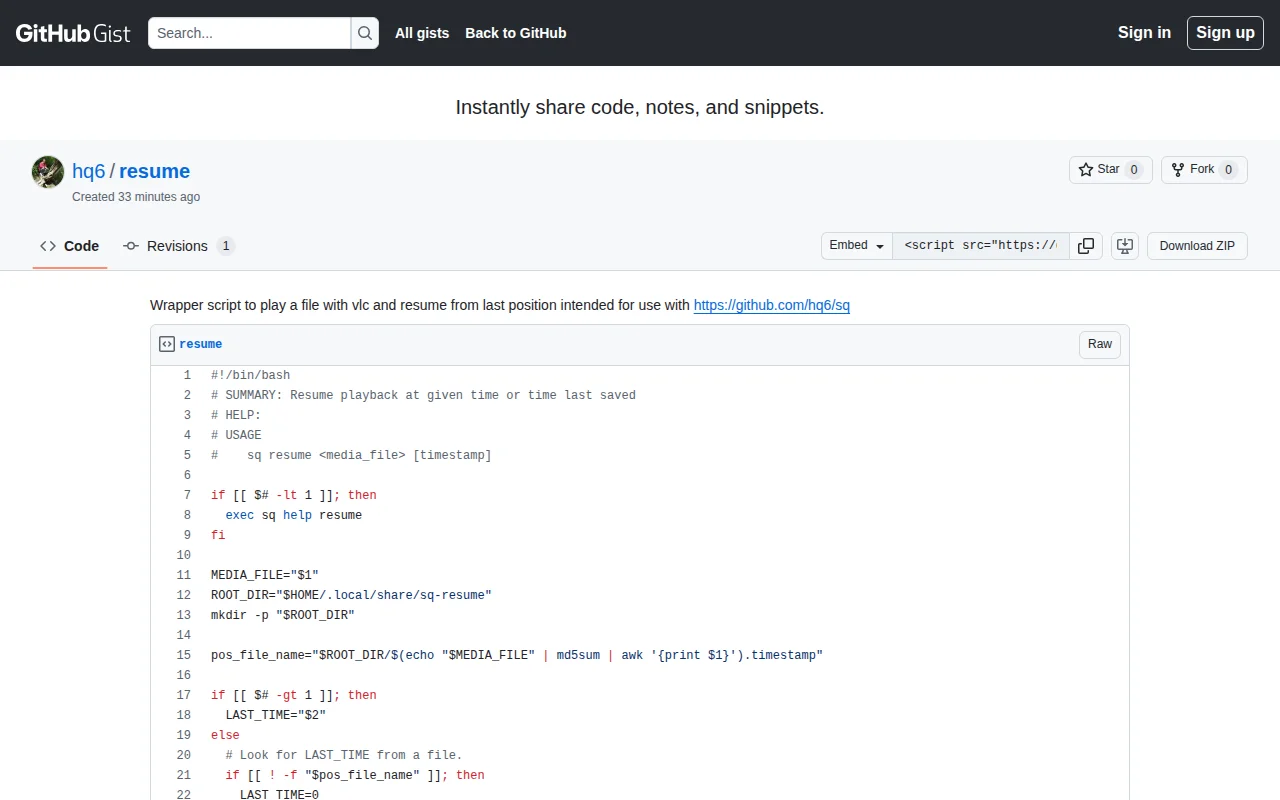
Task: Select the embed script URL field
Action: coord(981,246)
